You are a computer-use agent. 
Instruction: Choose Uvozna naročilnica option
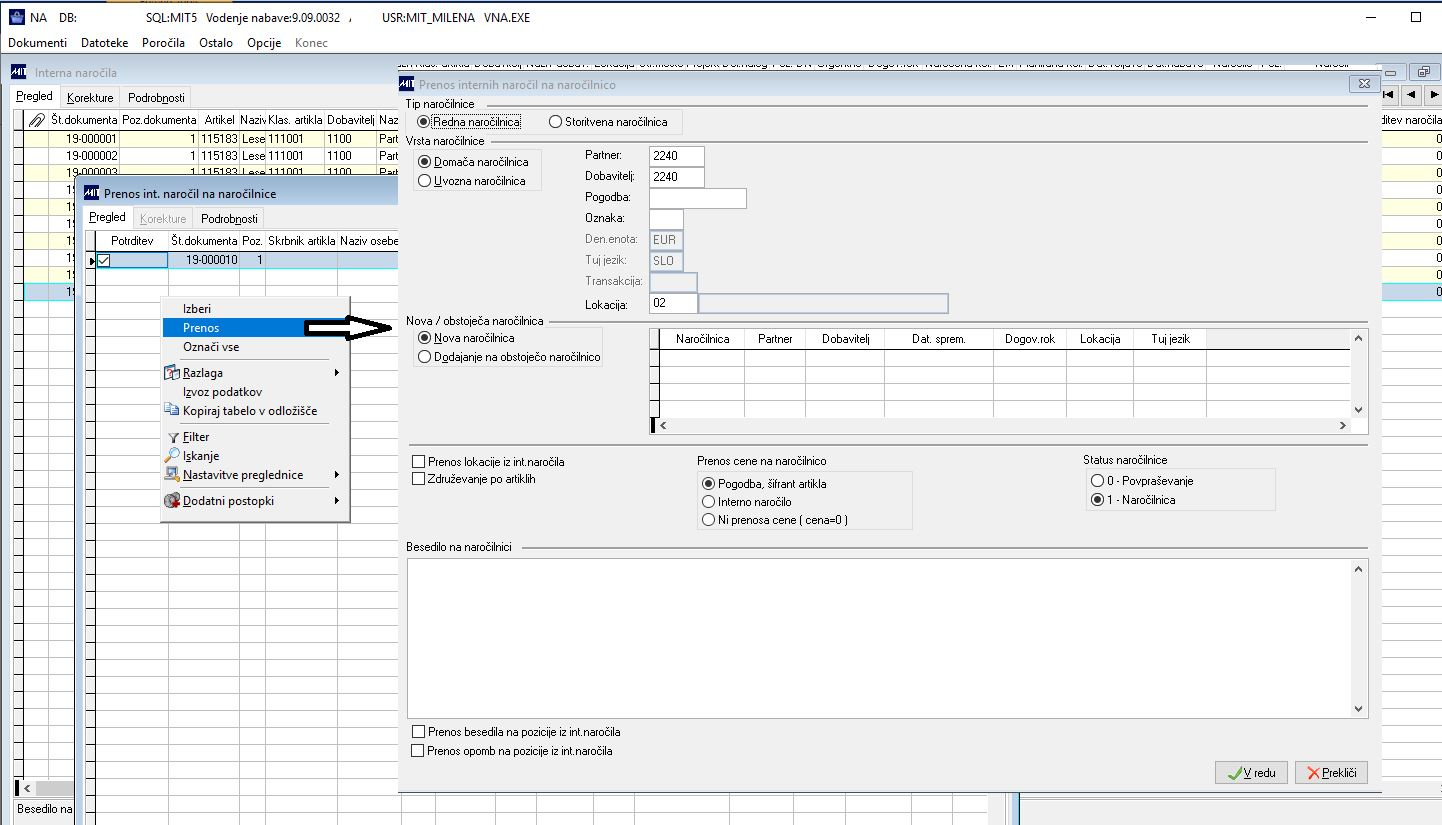pyautogui.click(x=425, y=181)
